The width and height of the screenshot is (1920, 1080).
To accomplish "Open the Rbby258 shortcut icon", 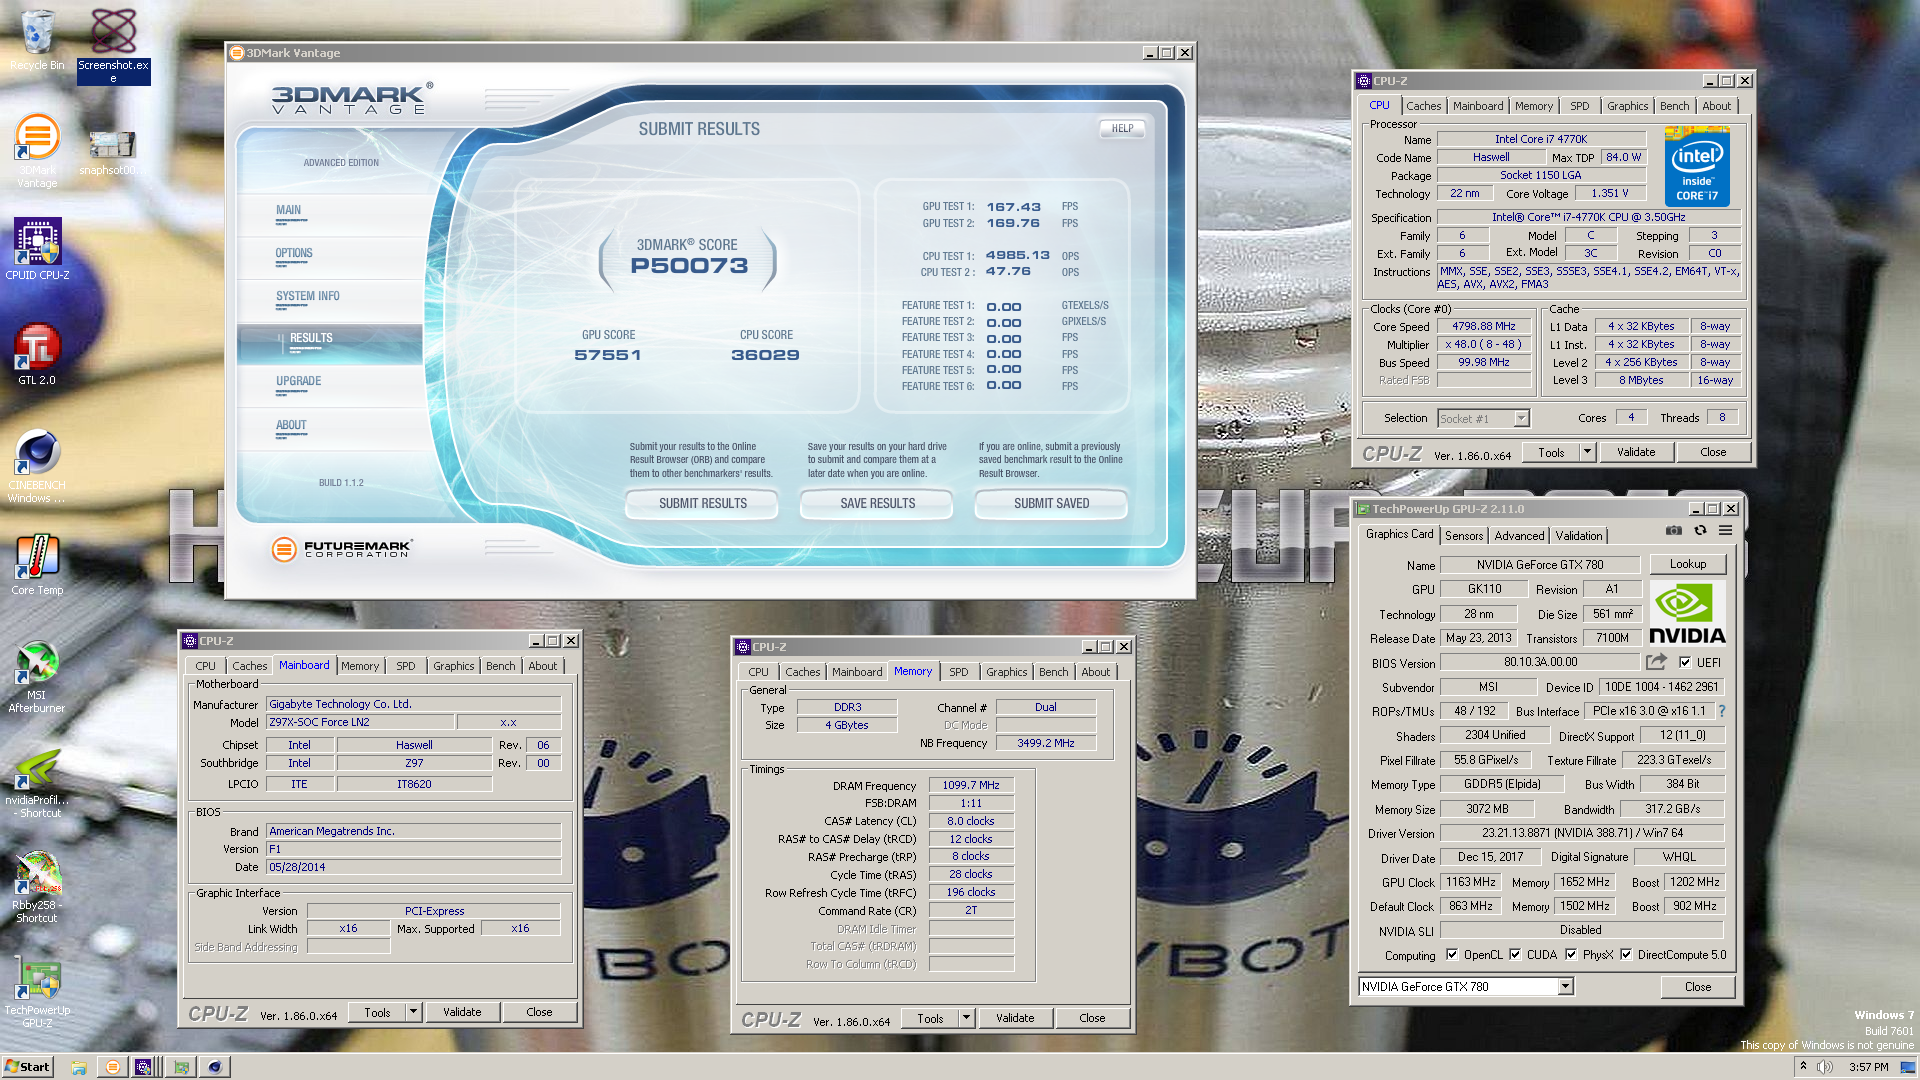I will pyautogui.click(x=37, y=887).
